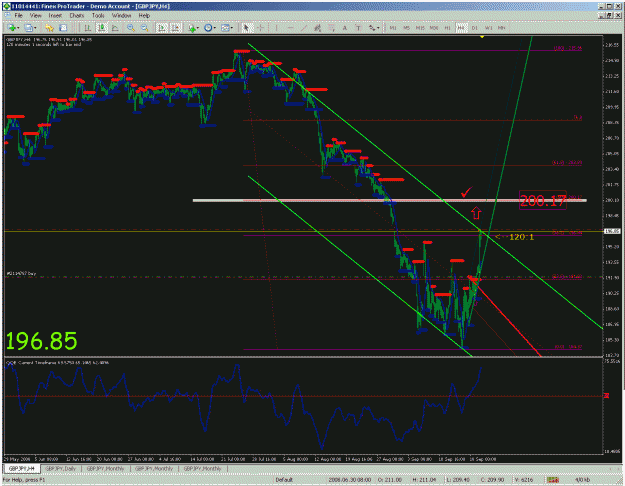Click the connection status bars icon in status bar

pyautogui.click(x=552, y=480)
